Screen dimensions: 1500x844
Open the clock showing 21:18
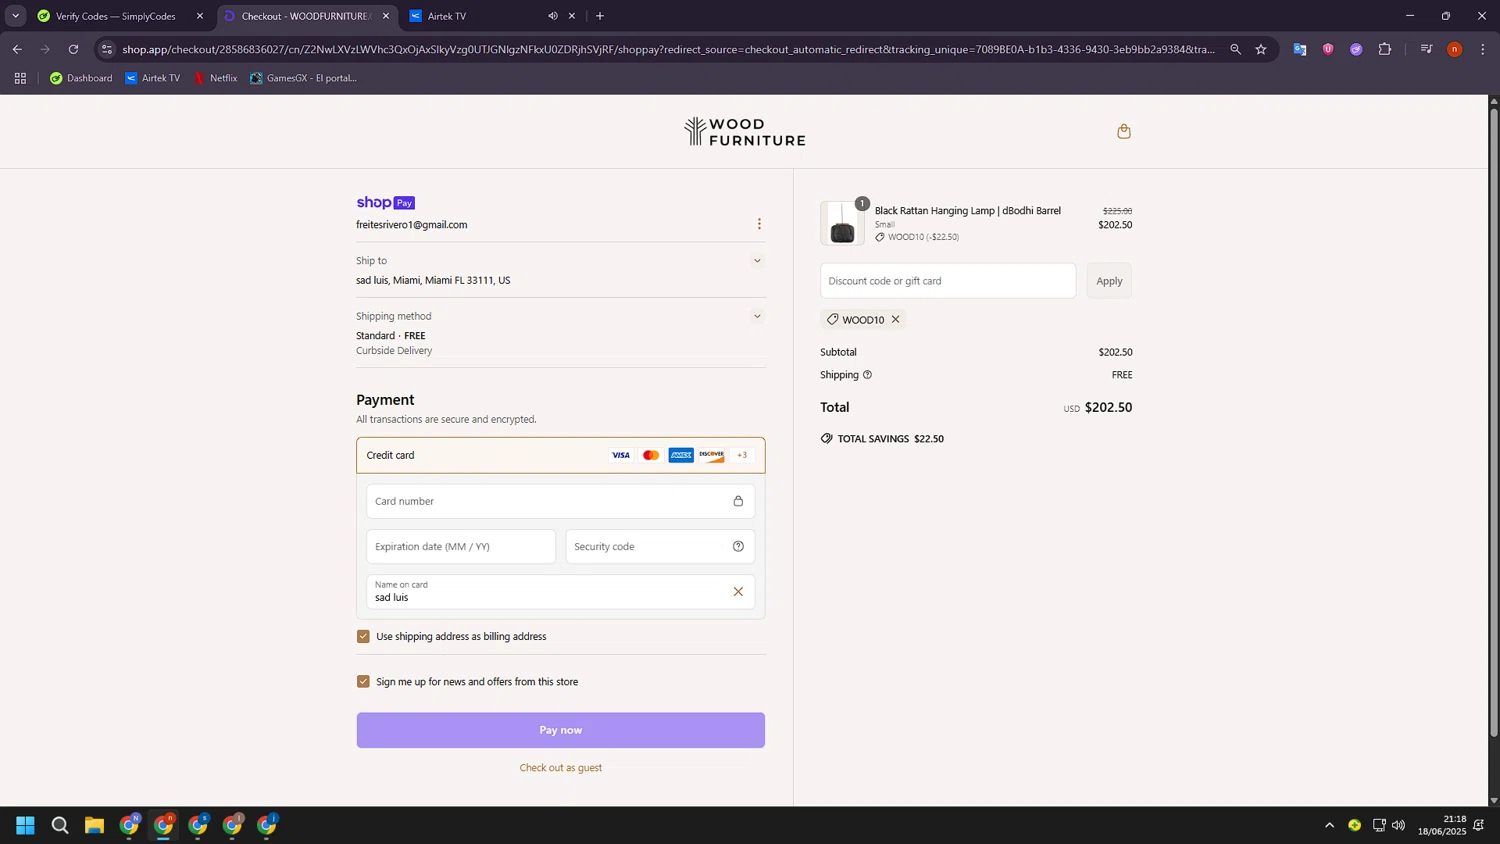click(x=1441, y=825)
